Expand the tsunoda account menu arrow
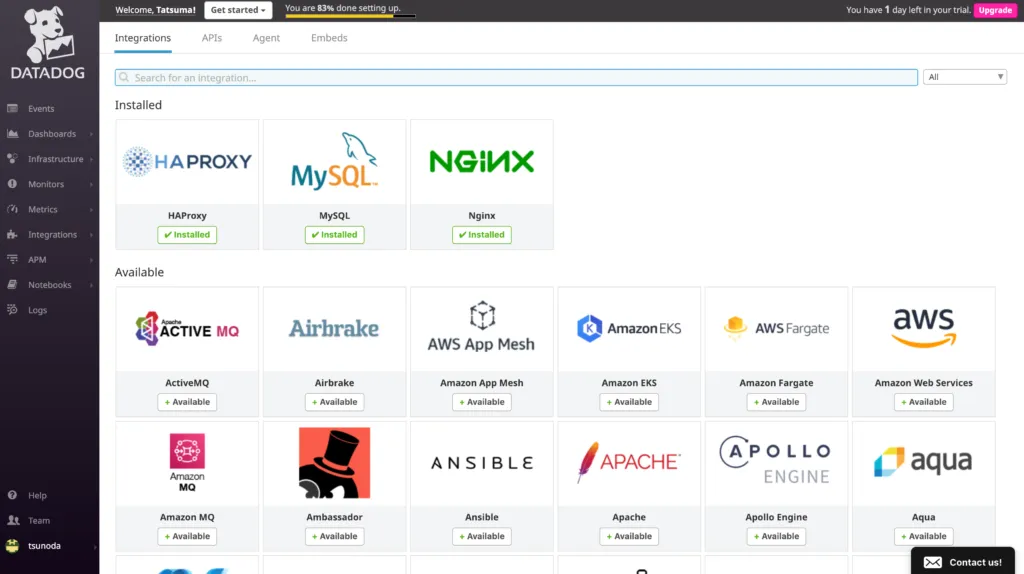This screenshot has width=1024, height=574. (x=94, y=547)
